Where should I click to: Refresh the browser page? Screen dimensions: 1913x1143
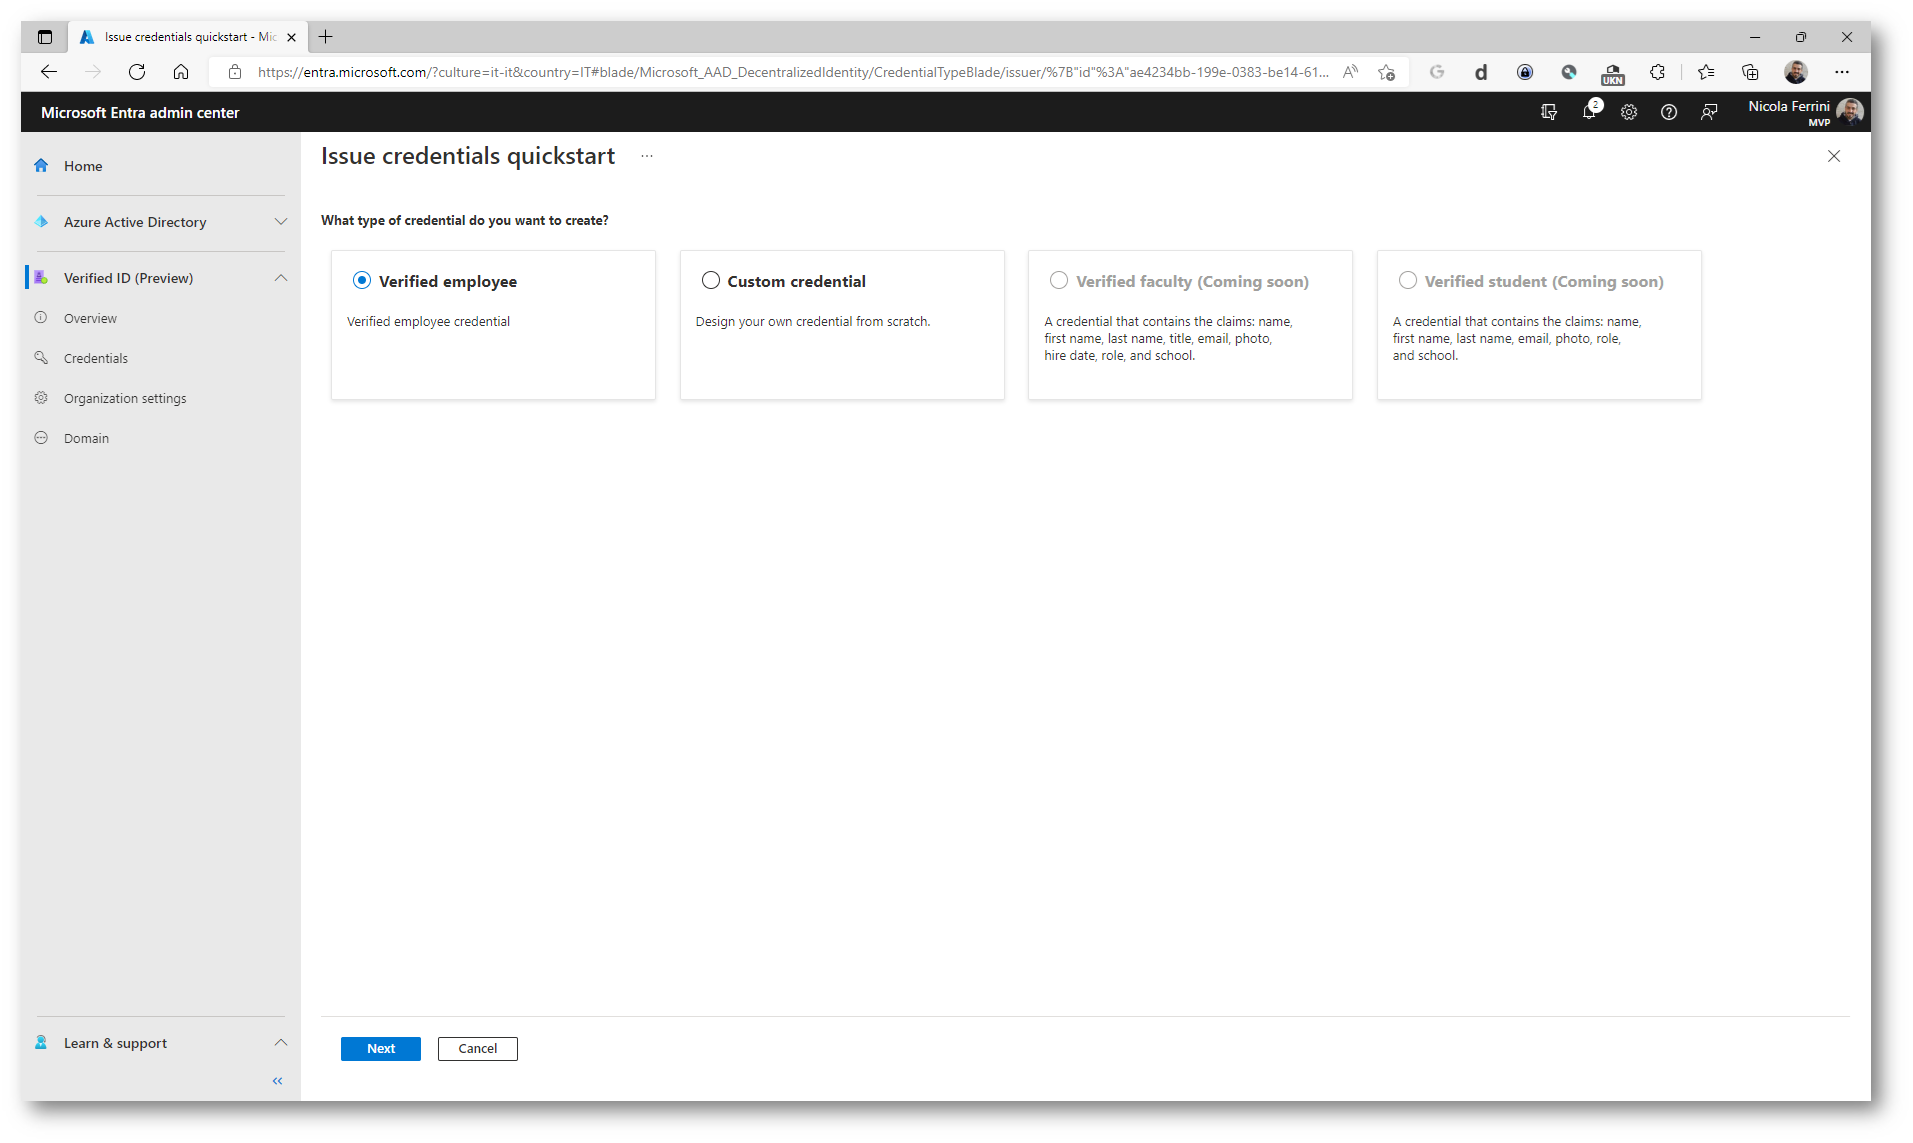(x=136, y=72)
